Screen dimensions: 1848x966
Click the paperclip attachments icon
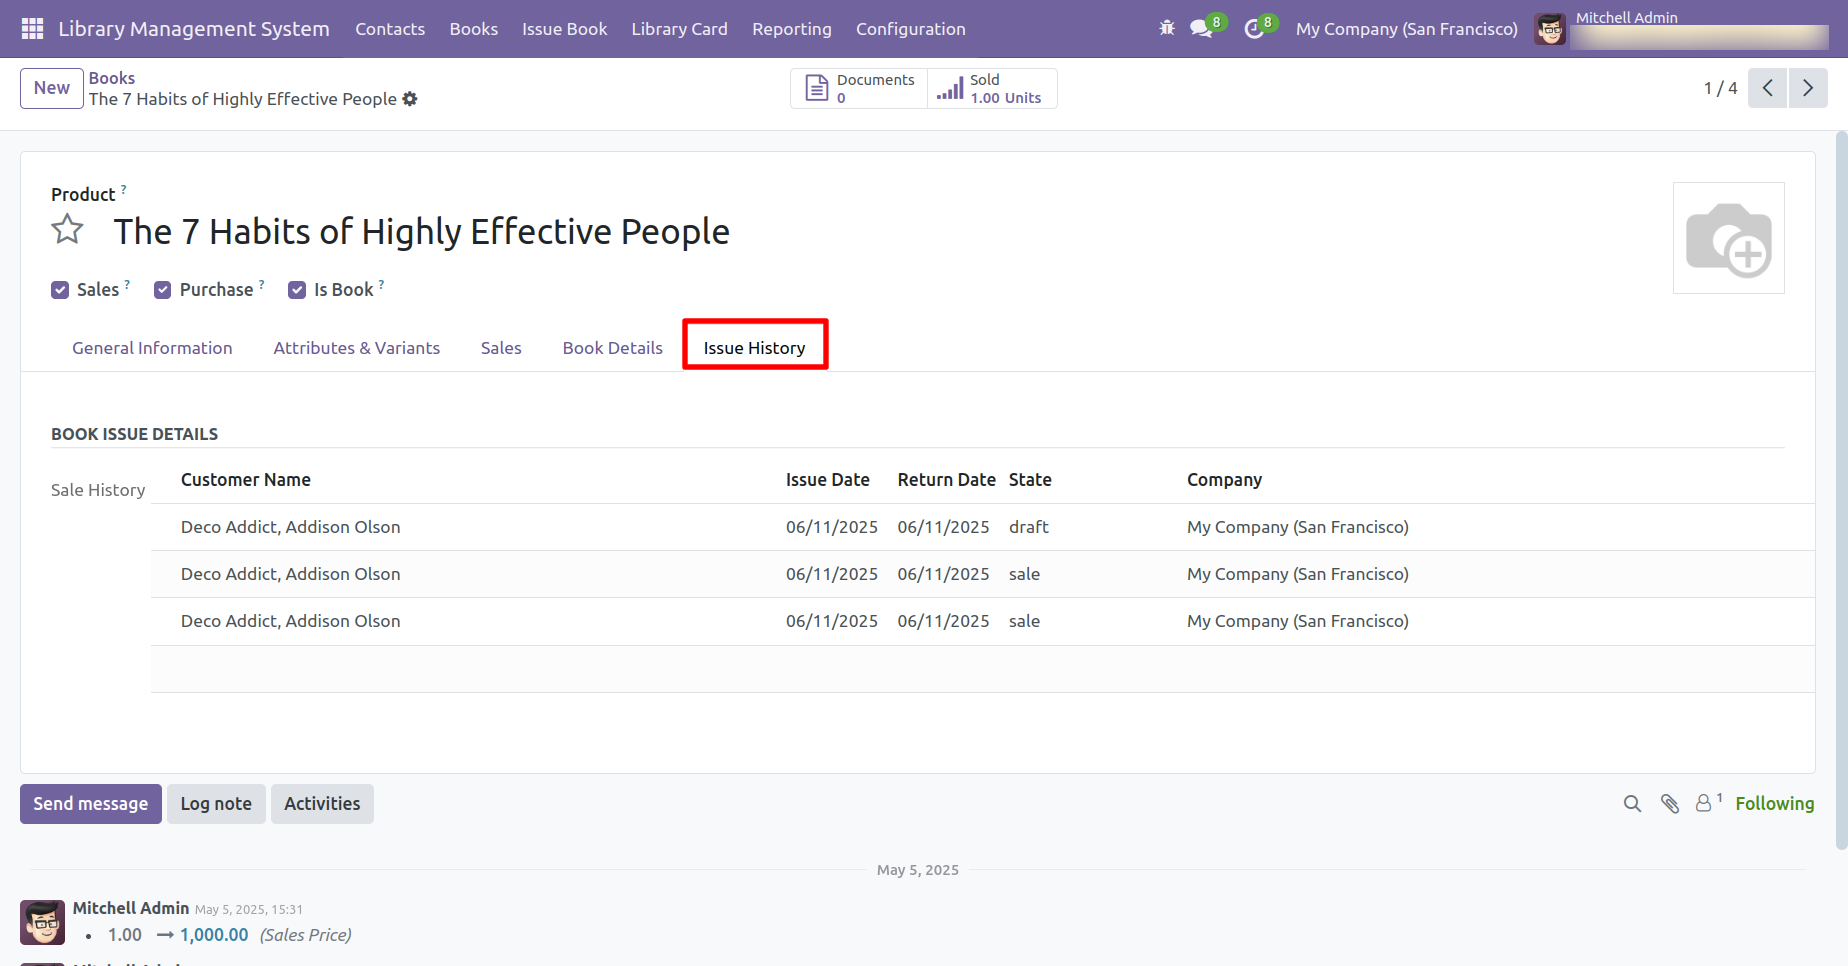pos(1670,804)
